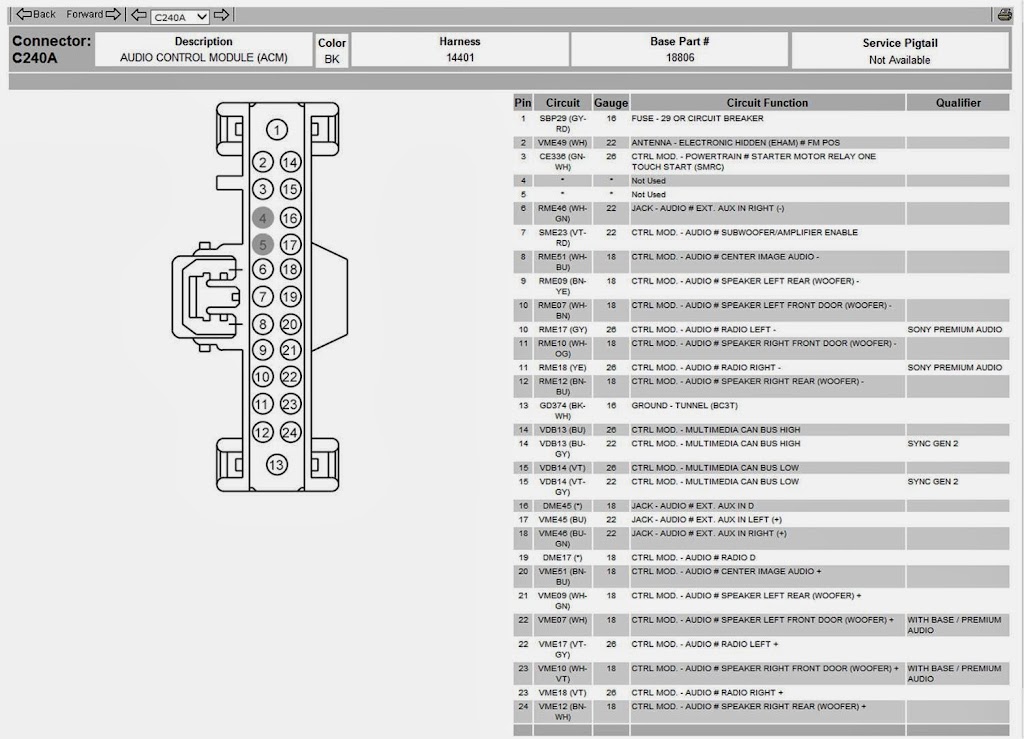Select pin 1 in connector diagram

point(277,130)
